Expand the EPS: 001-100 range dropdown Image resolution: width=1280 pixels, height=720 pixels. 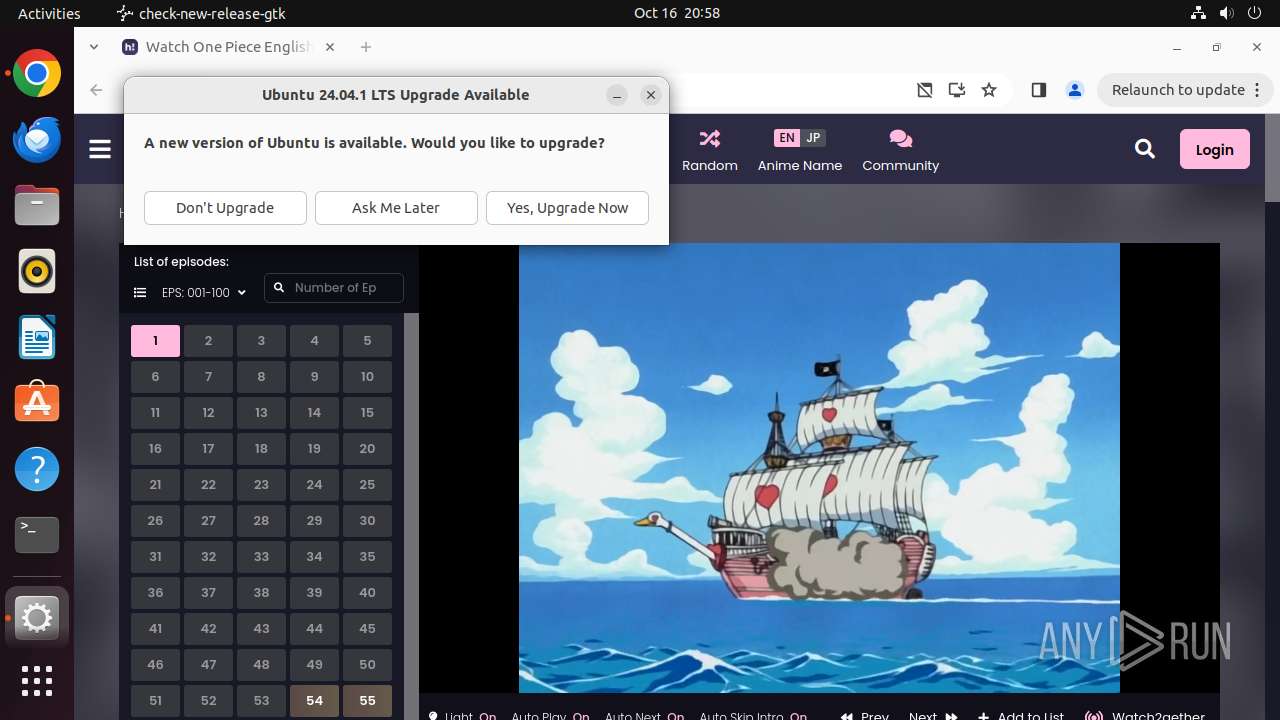tap(204, 293)
